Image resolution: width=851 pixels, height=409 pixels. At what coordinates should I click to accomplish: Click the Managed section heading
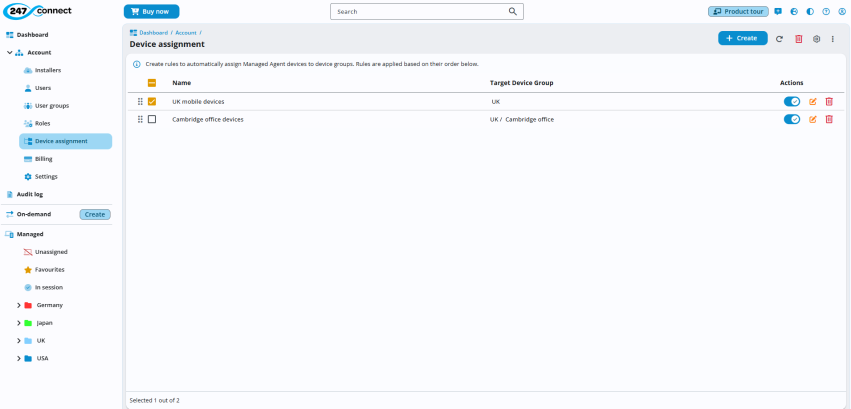click(30, 234)
